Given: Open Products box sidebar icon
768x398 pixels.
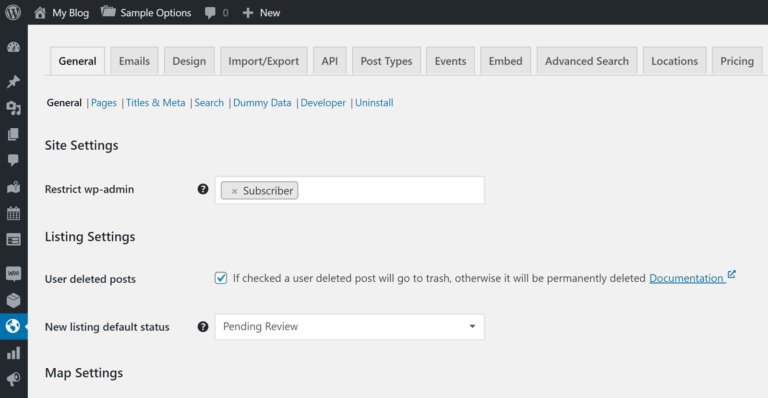Looking at the screenshot, I should click(x=13, y=300).
